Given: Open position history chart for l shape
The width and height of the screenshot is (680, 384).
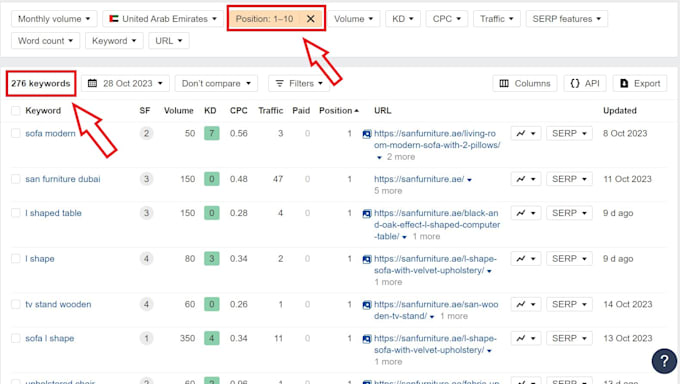Looking at the screenshot, I should (526, 259).
